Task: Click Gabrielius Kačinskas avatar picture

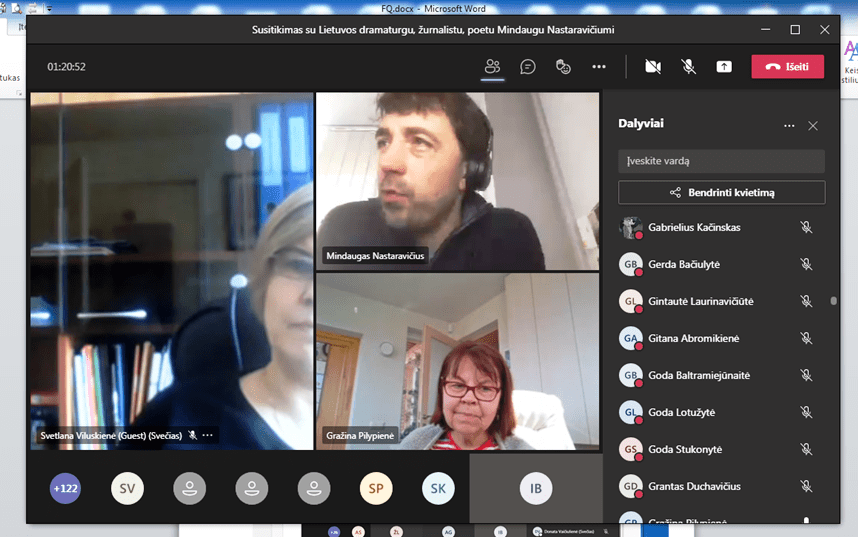Action: tap(630, 227)
